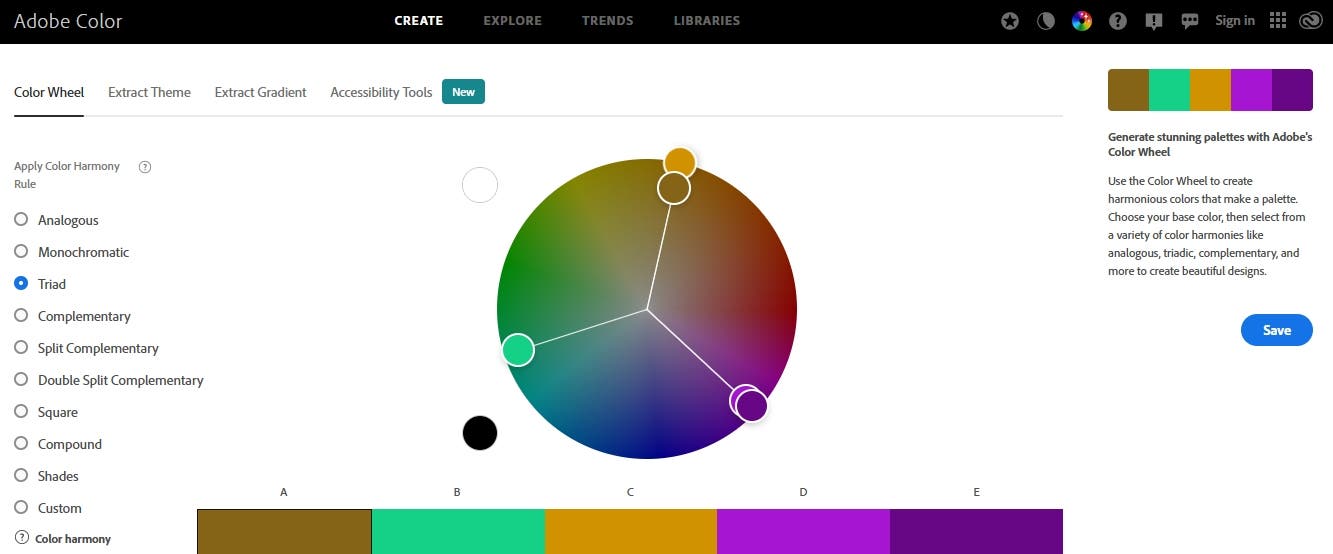Open the apps grid icon
The image size is (1333, 554).
1277,21
